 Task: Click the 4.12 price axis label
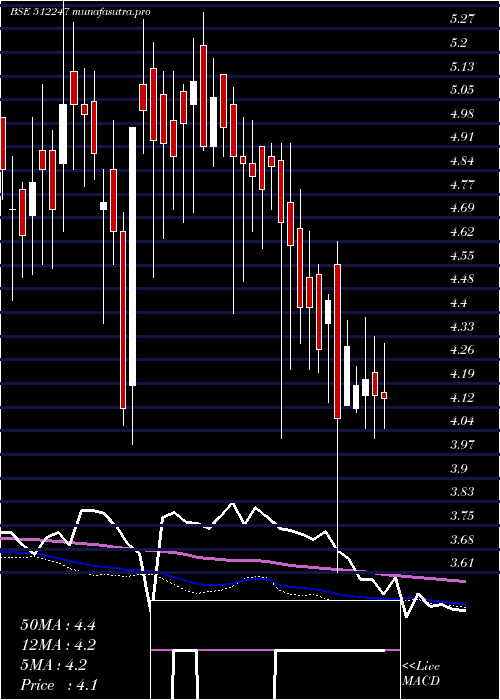(462, 397)
